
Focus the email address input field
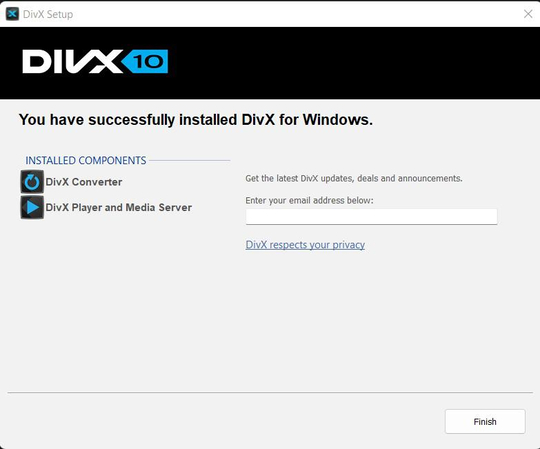tap(371, 217)
